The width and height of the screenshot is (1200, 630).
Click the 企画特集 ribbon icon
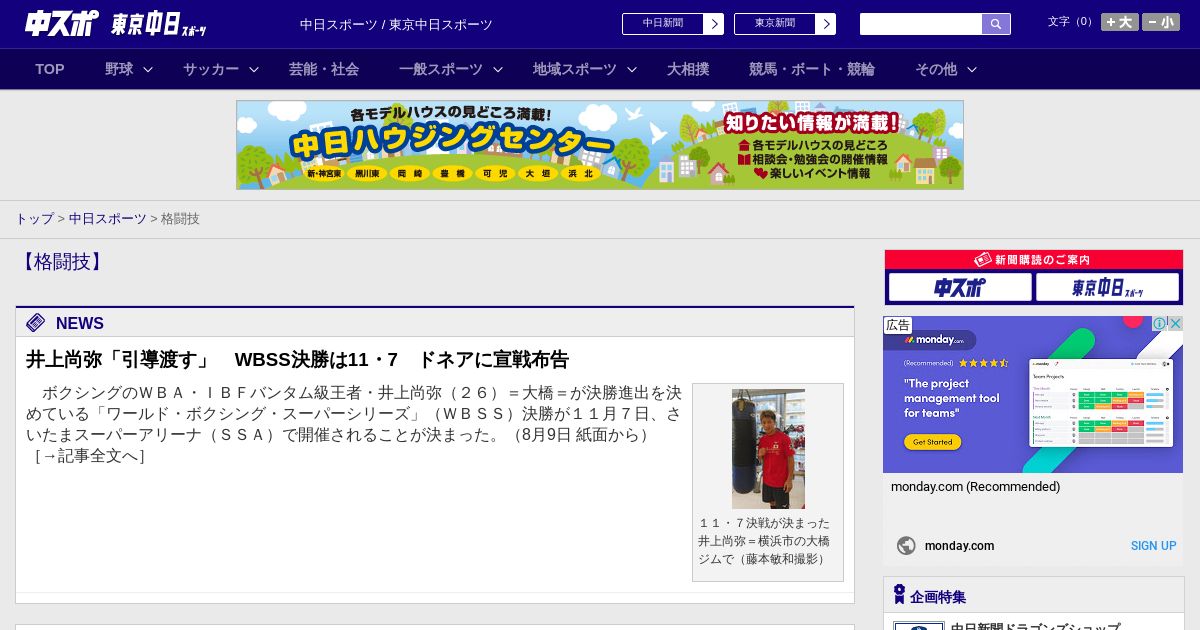(x=899, y=595)
